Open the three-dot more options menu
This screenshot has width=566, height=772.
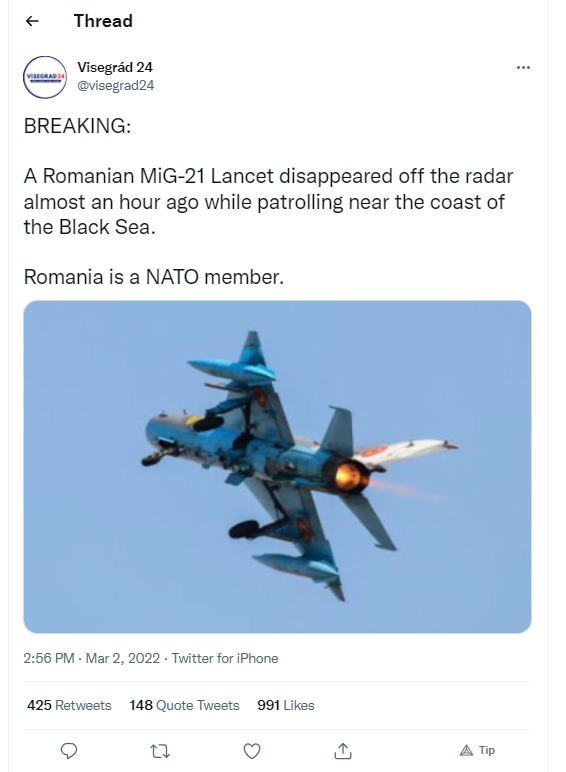[x=523, y=67]
